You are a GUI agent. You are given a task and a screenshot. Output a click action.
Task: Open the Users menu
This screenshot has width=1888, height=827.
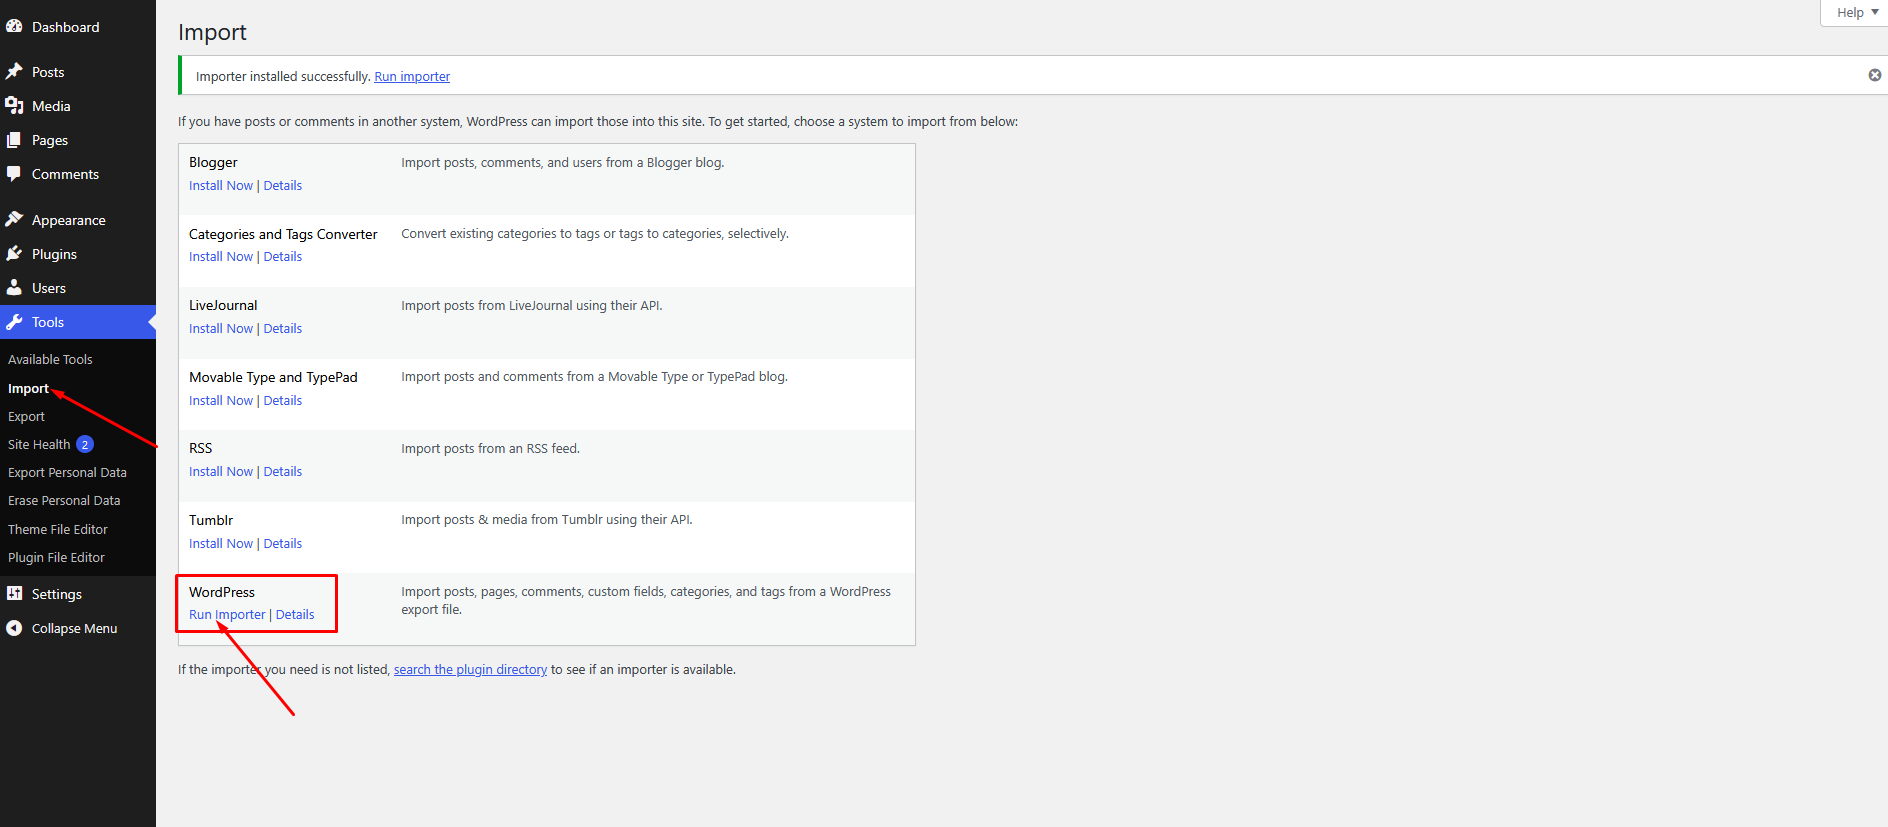click(x=49, y=288)
